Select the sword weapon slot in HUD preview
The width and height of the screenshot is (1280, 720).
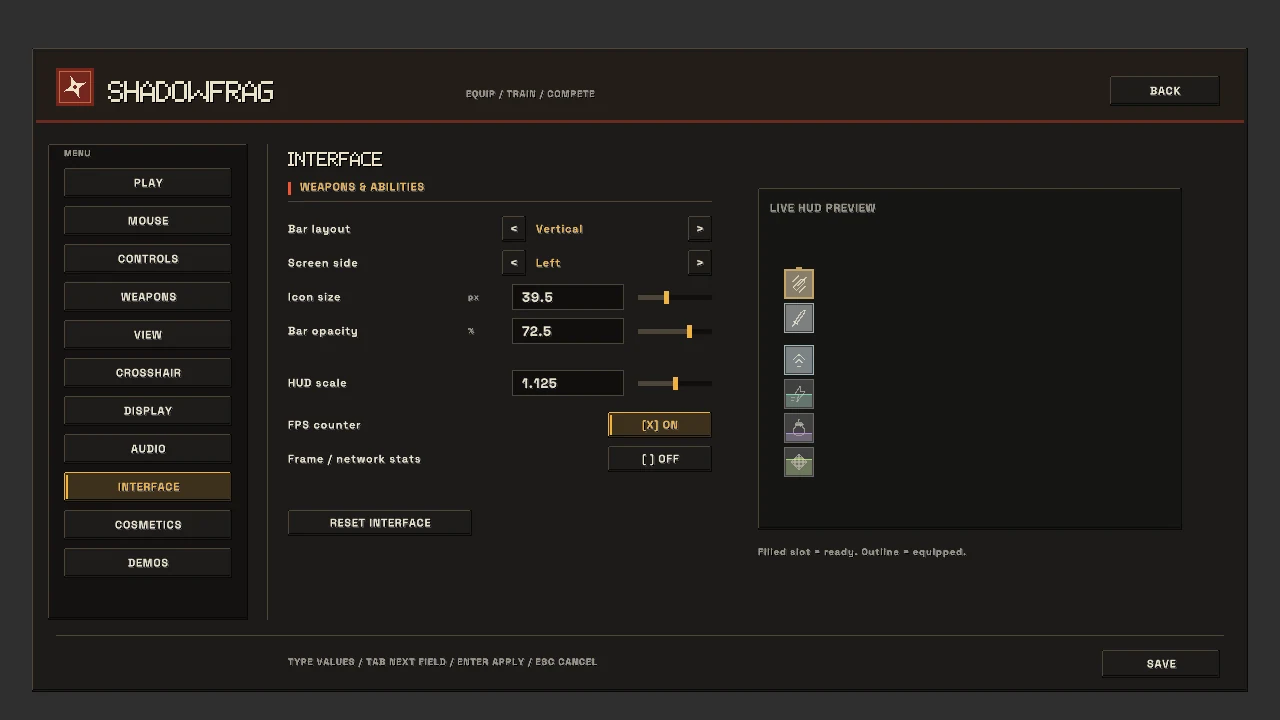pyautogui.click(x=799, y=318)
